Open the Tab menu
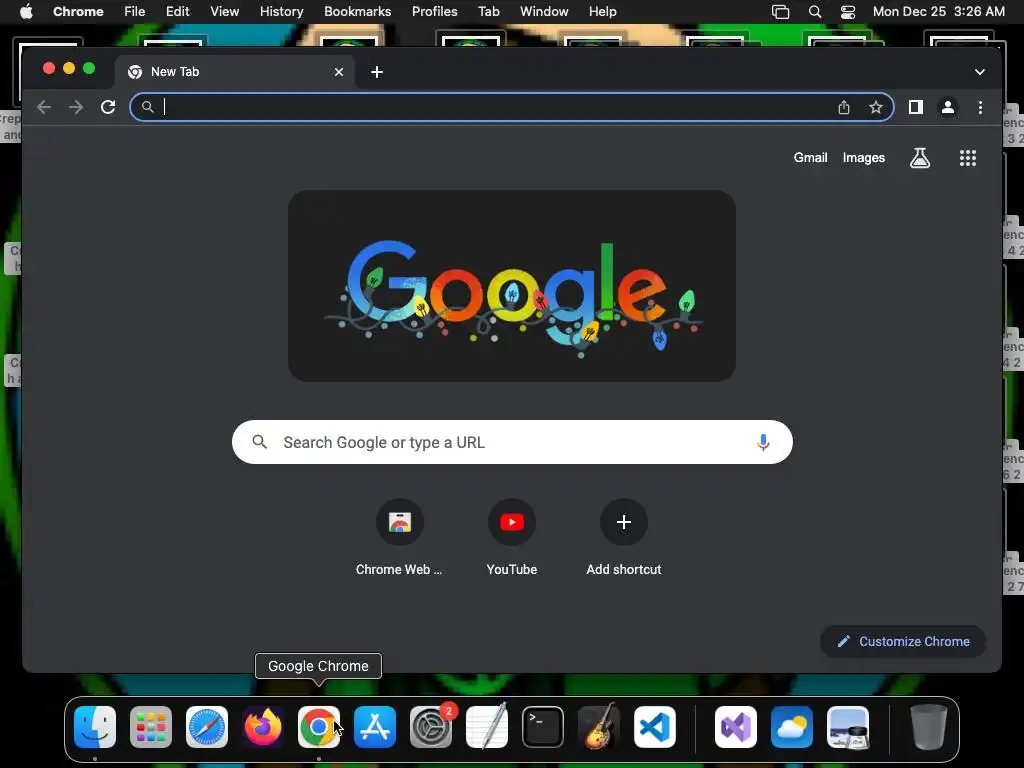This screenshot has height=768, width=1024. tap(488, 12)
